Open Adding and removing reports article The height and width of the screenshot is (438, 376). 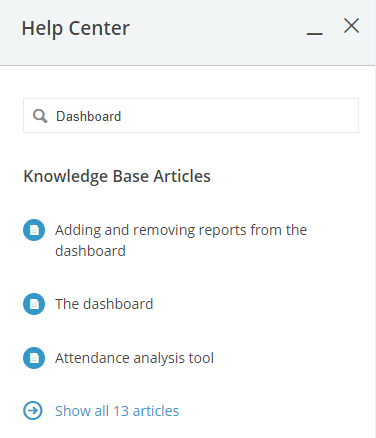(x=181, y=240)
